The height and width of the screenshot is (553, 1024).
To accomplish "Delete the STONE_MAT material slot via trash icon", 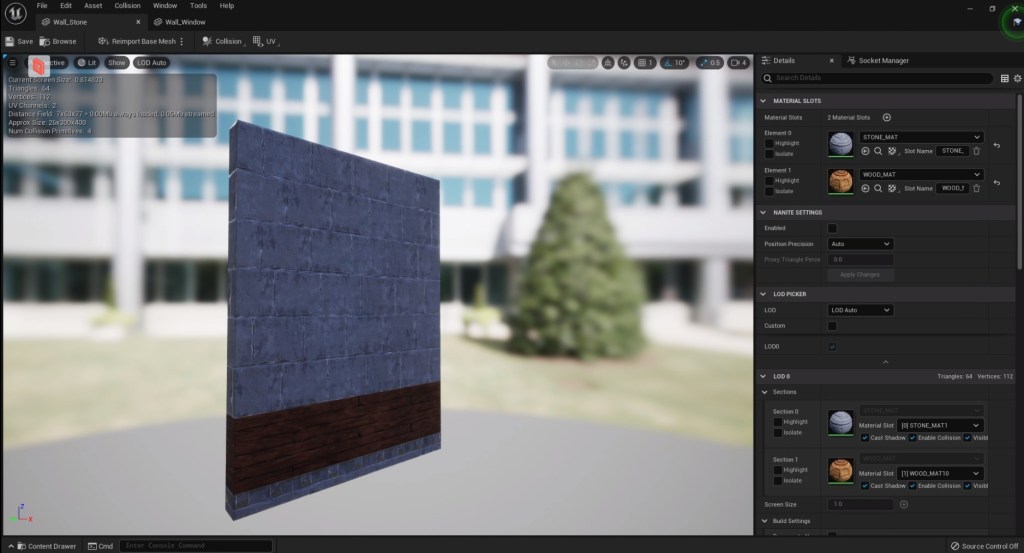I will coord(976,151).
